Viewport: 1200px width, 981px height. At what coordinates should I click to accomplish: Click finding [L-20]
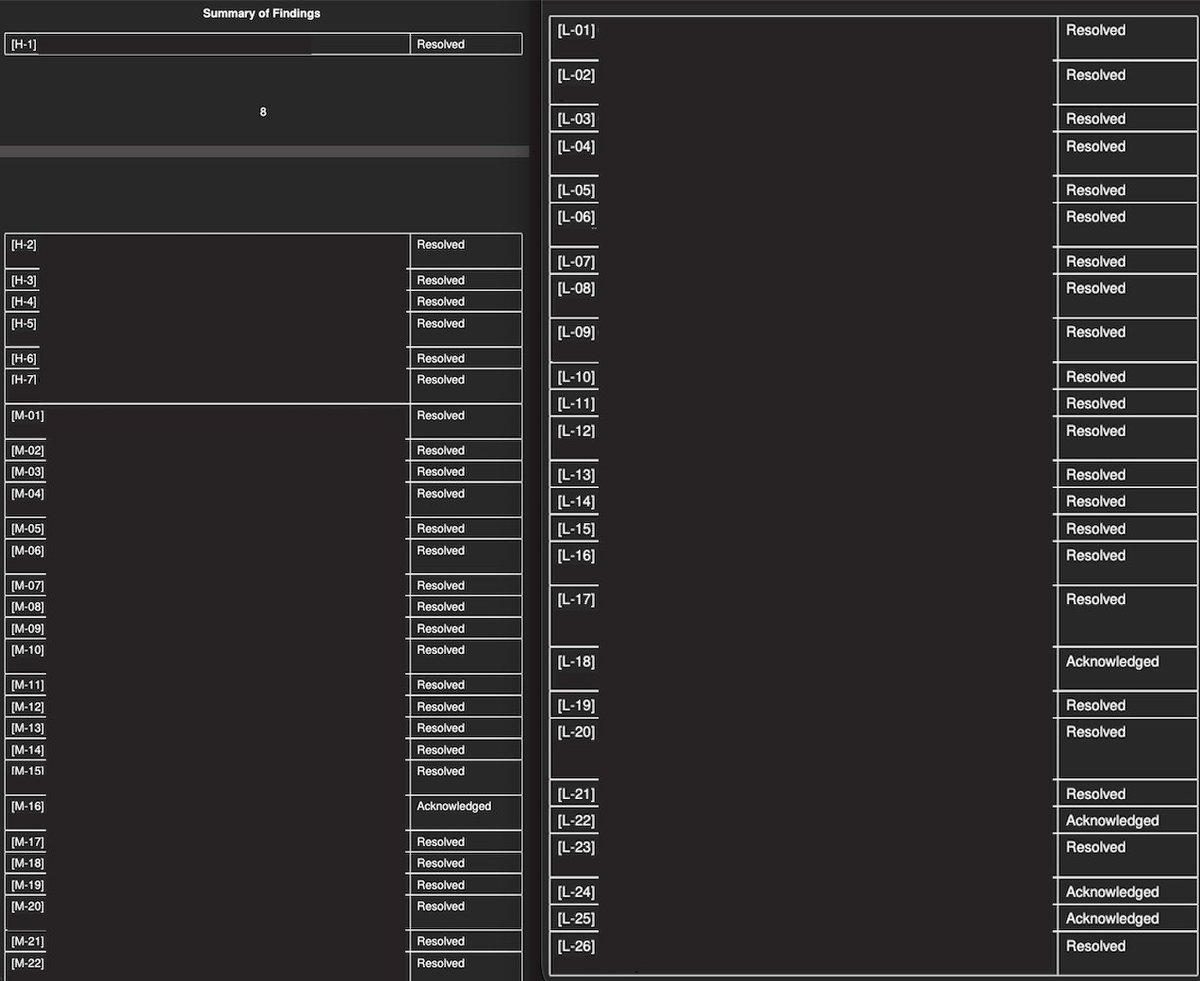pos(576,732)
